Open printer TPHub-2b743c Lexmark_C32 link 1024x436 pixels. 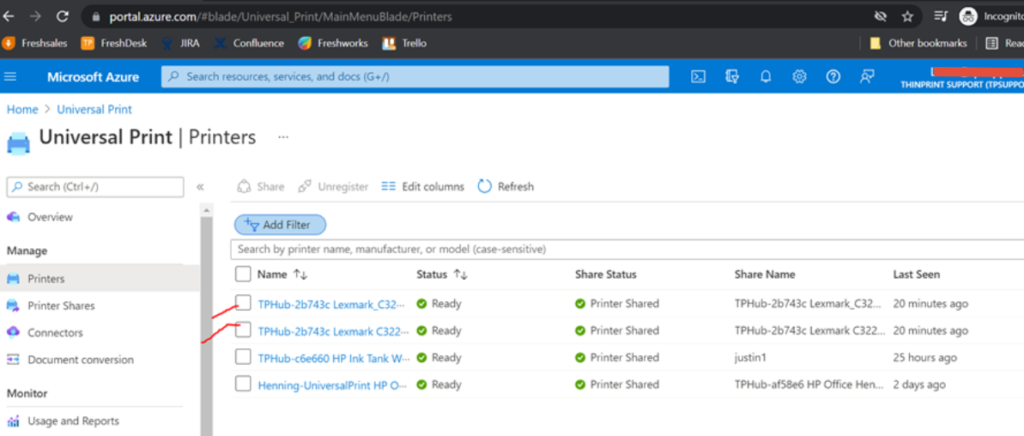coord(332,304)
